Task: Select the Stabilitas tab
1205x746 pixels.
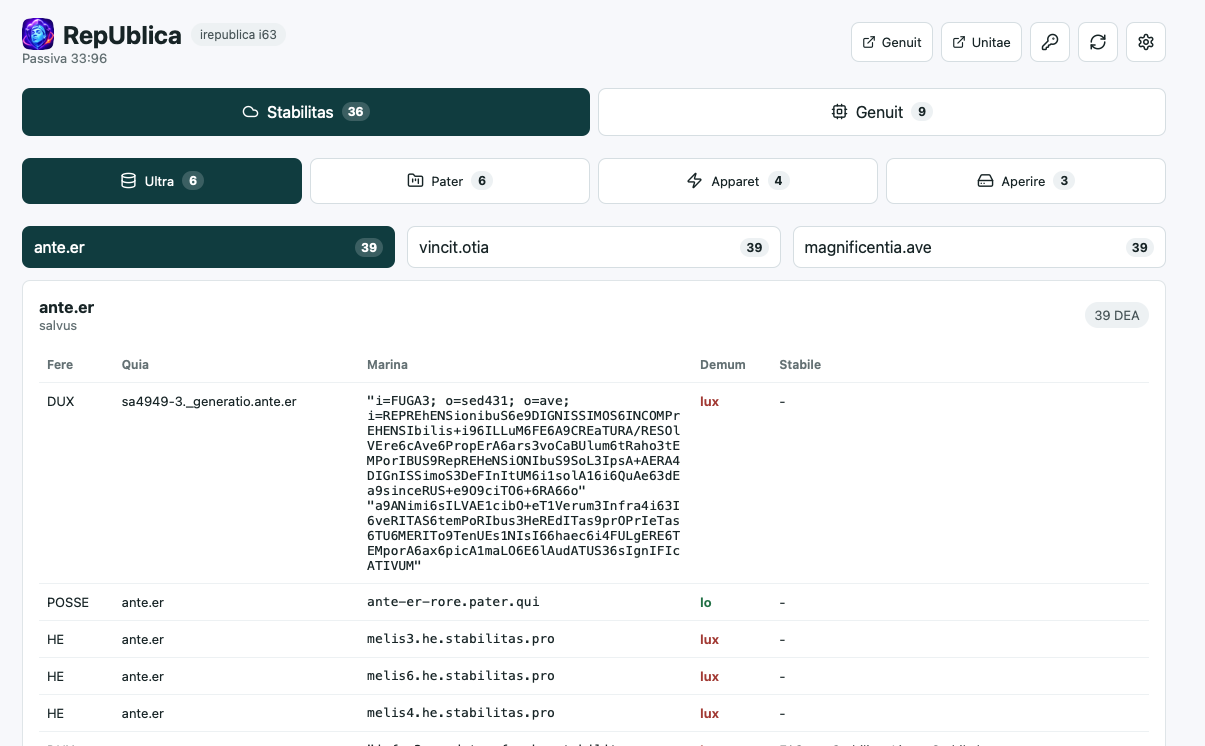Action: 306,112
